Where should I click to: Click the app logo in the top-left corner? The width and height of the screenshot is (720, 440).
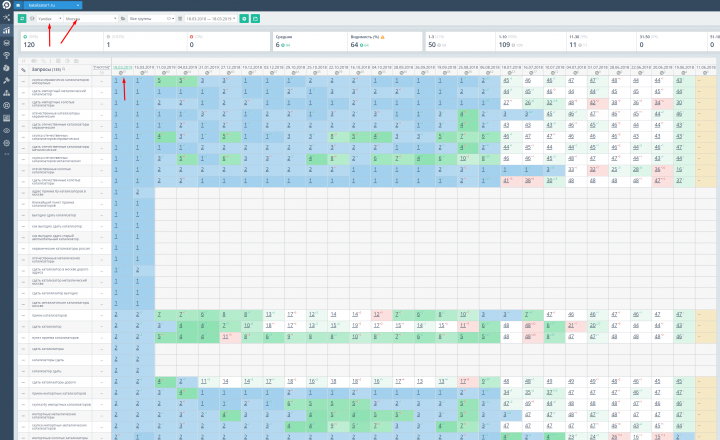click(x=6, y=5)
